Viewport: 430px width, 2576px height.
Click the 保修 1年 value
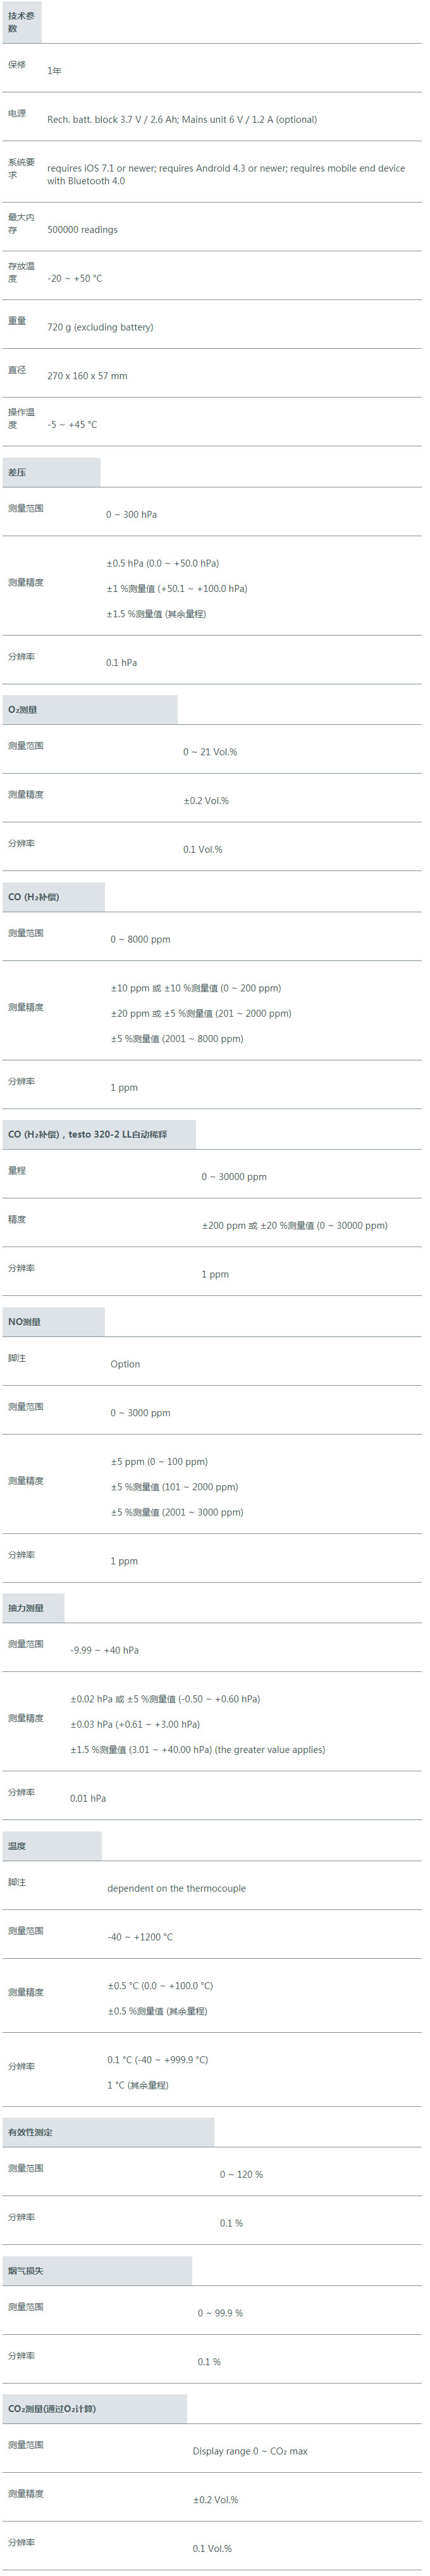click(54, 71)
